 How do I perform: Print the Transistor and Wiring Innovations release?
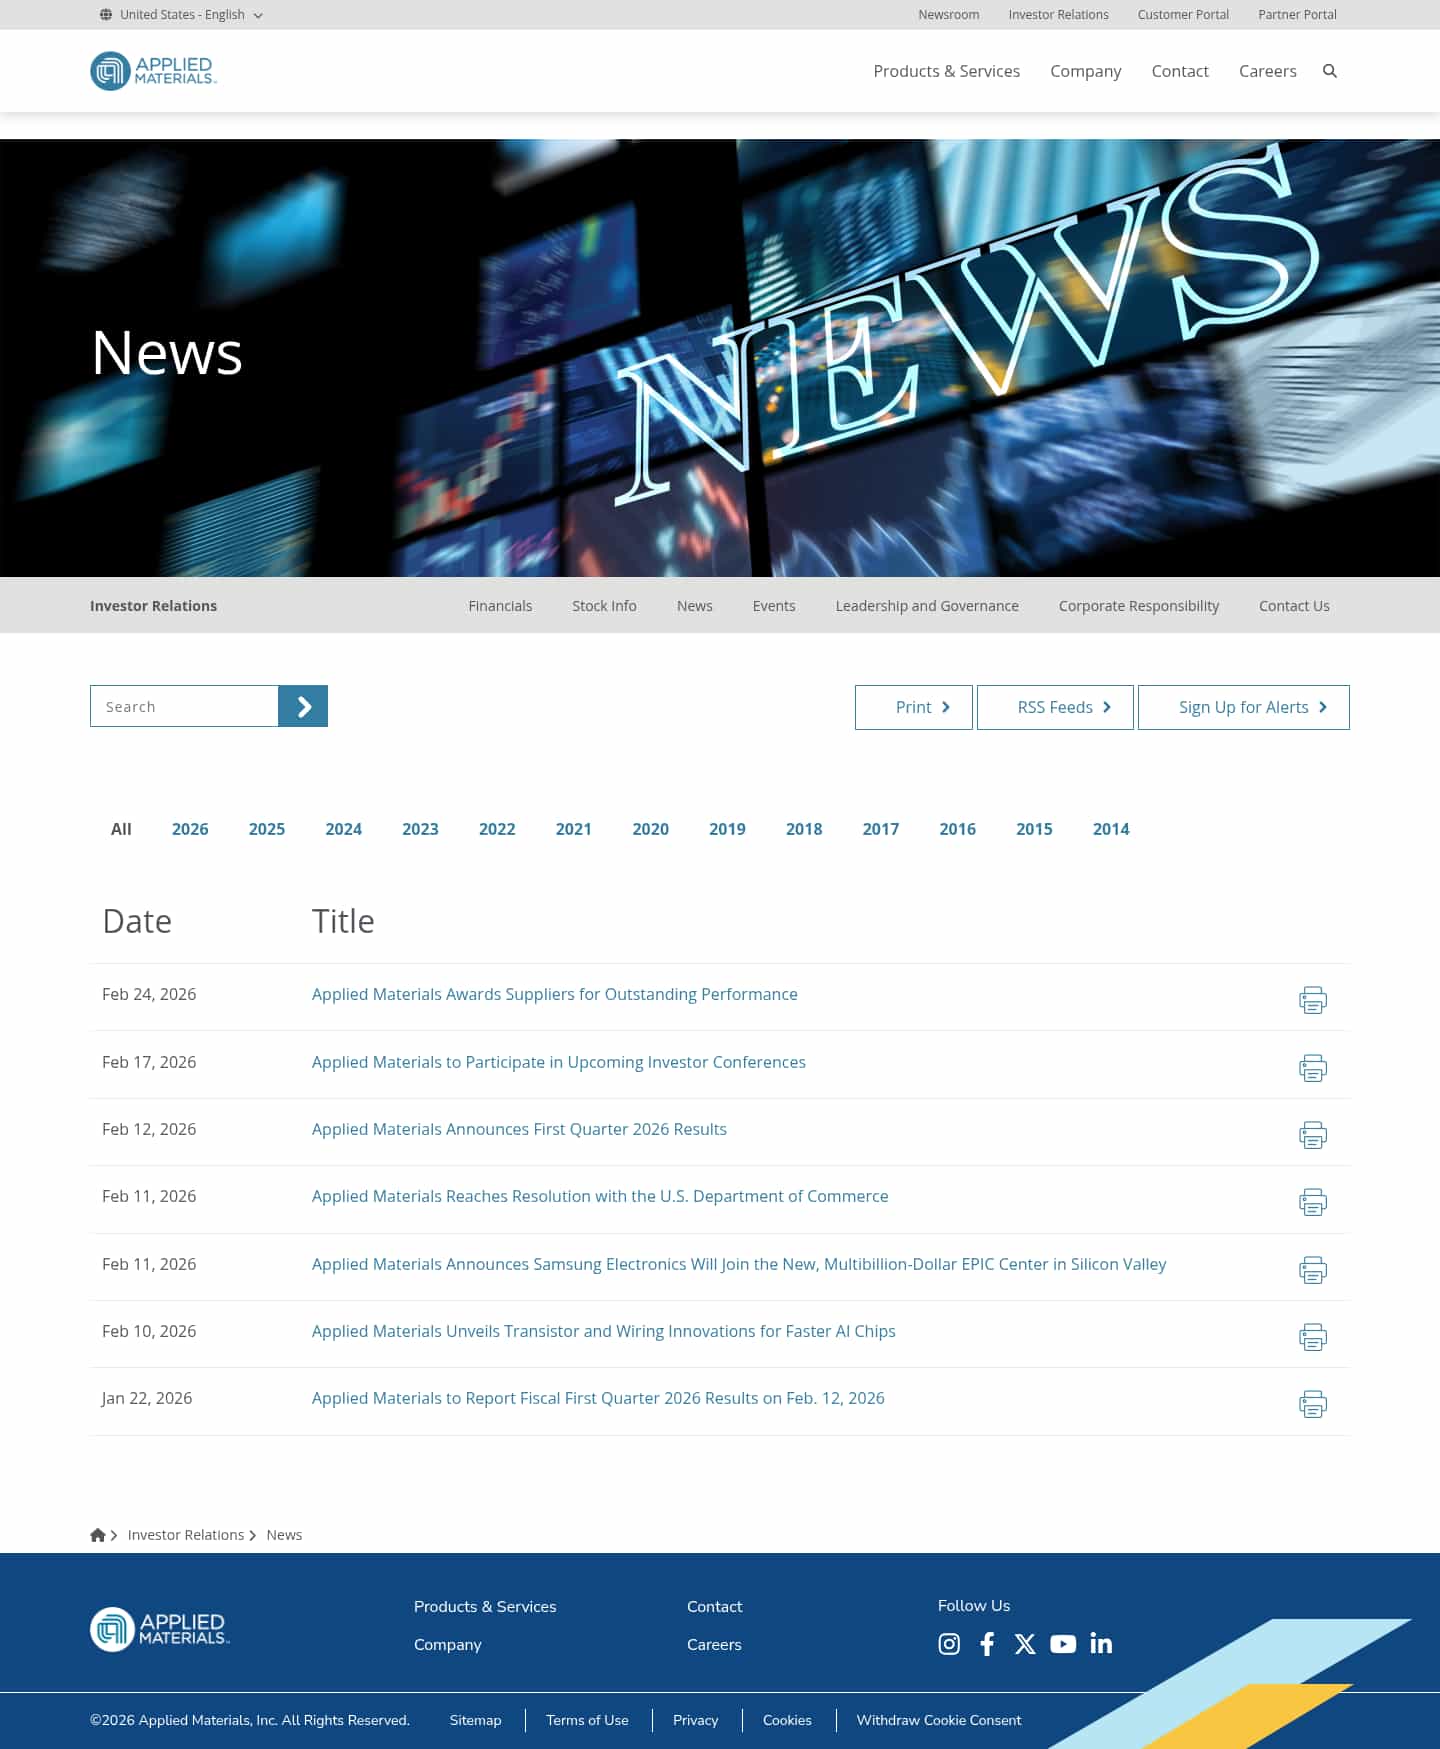coord(1313,1337)
